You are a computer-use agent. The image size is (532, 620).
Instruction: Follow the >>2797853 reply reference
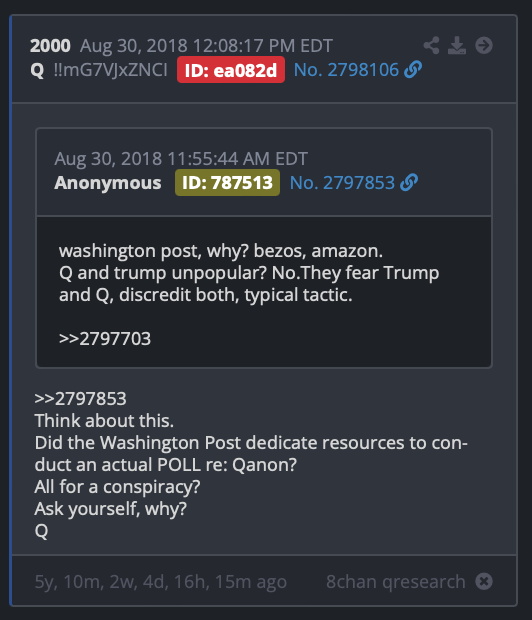pyautogui.click(x=80, y=399)
